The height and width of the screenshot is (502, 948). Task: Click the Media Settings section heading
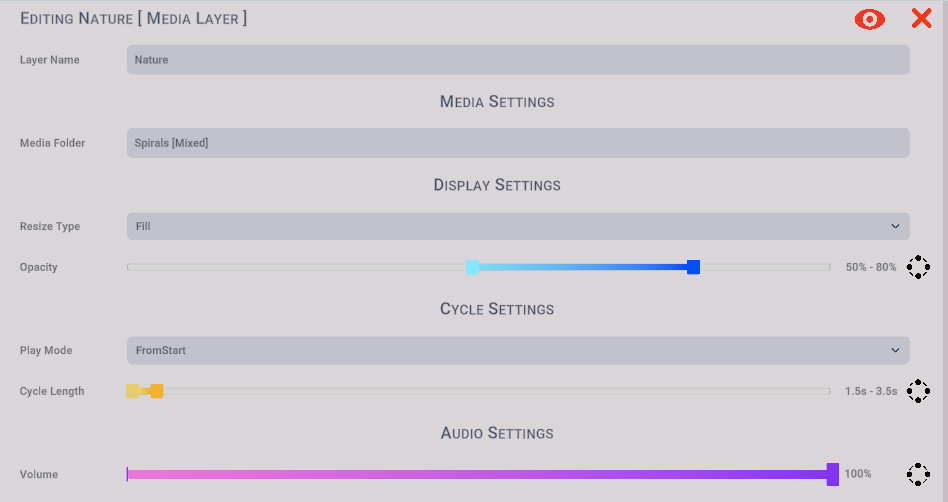(x=497, y=102)
